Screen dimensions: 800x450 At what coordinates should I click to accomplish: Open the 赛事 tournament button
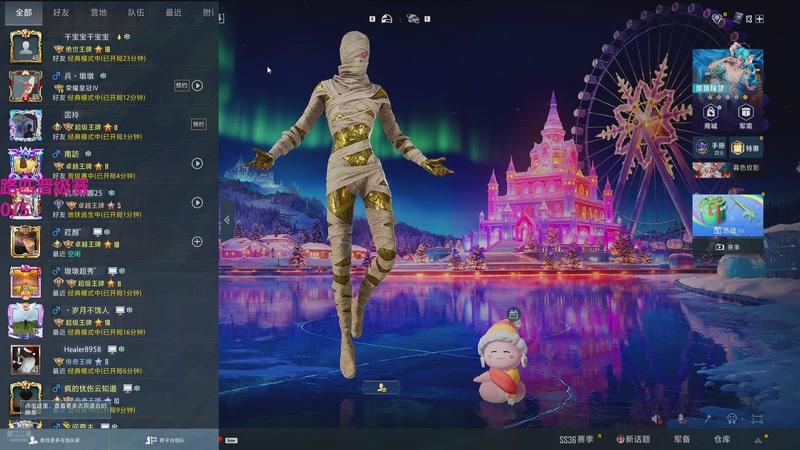[x=728, y=247]
